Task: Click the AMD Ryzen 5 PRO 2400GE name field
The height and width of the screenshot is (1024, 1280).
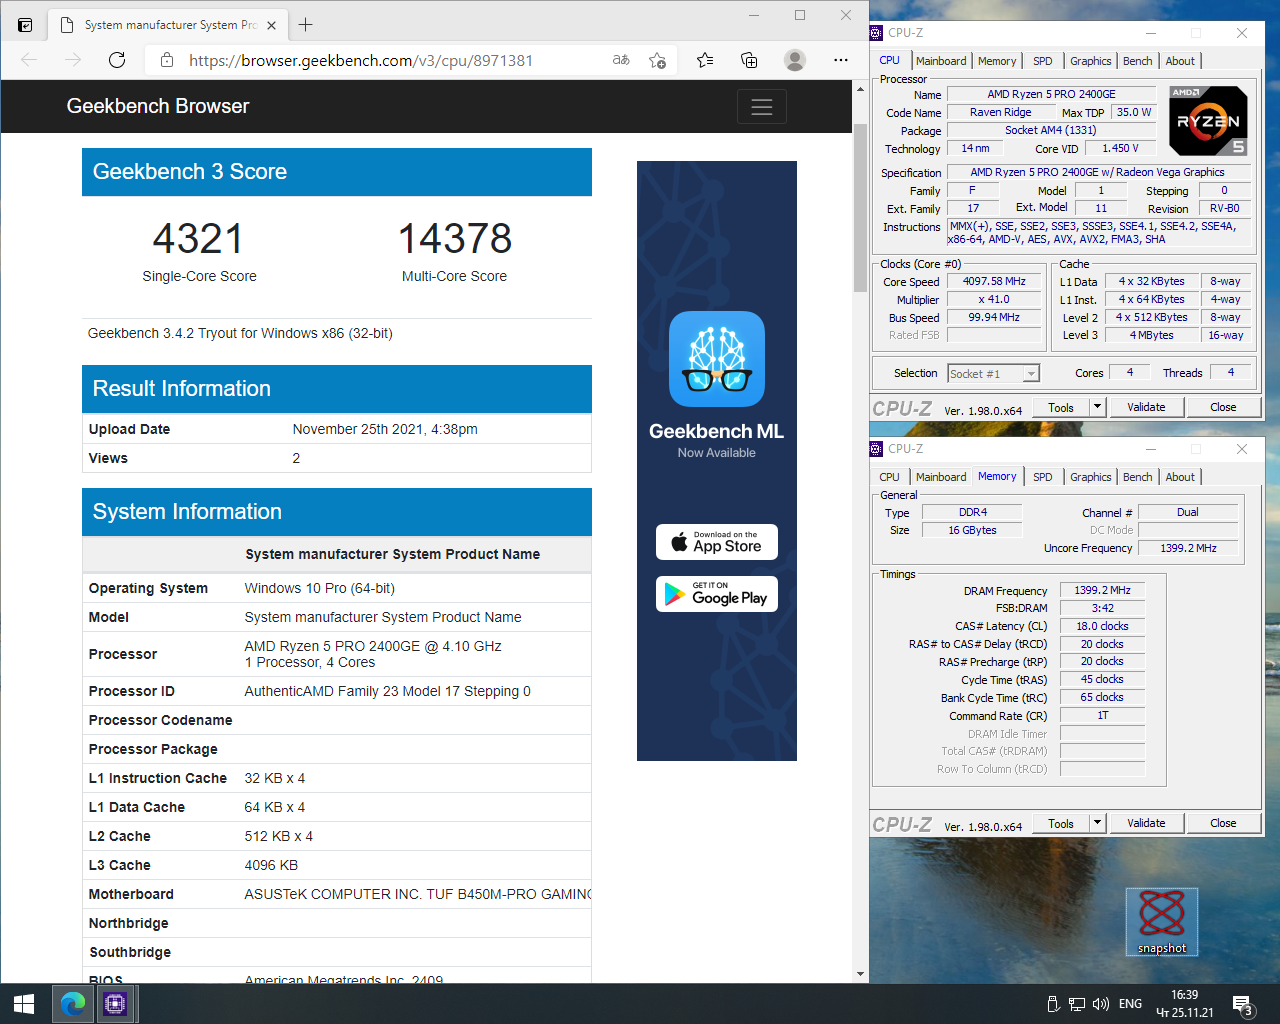Action: click(1052, 94)
